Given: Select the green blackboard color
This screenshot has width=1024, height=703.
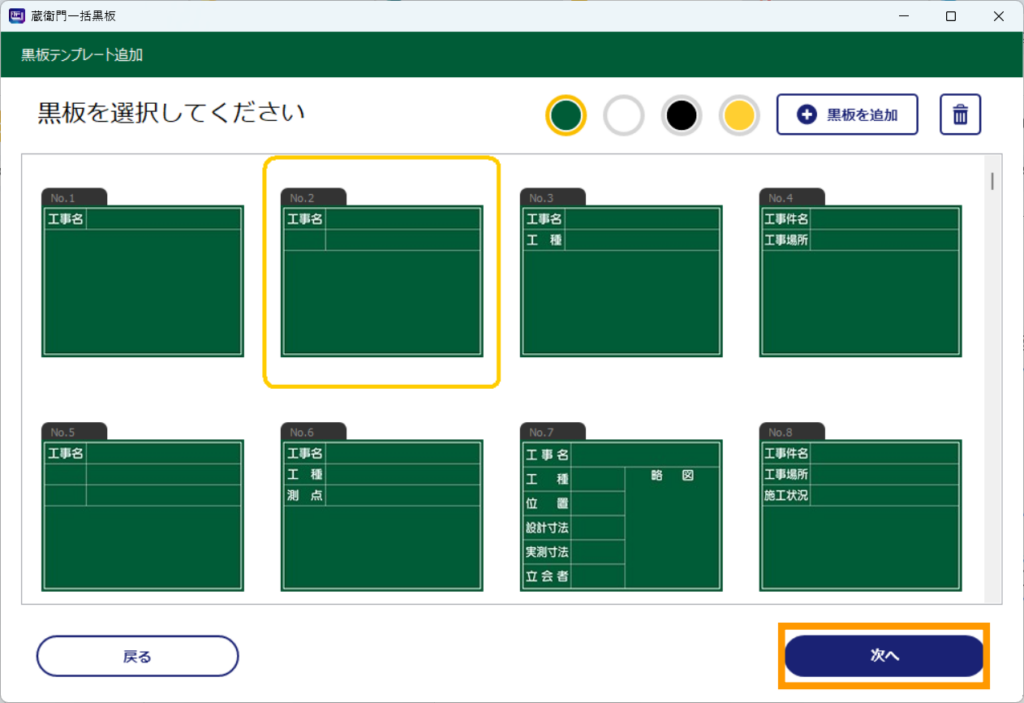Looking at the screenshot, I should (566, 115).
